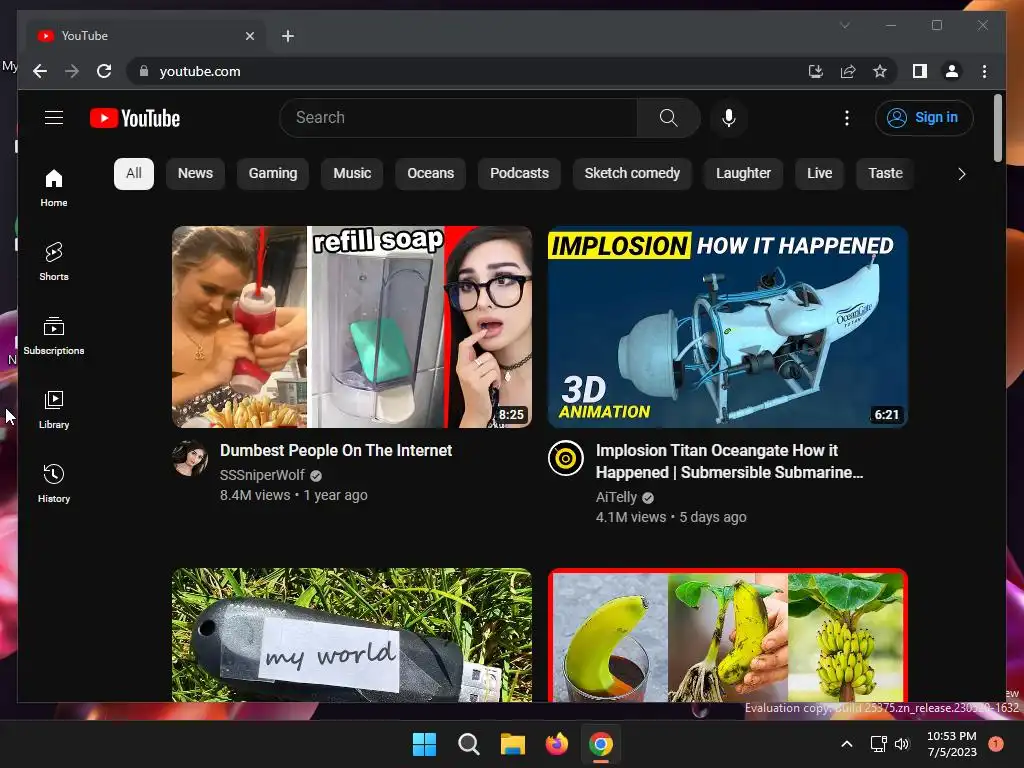The width and height of the screenshot is (1024, 768).
Task: Select the Taste filter chip
Action: (885, 174)
